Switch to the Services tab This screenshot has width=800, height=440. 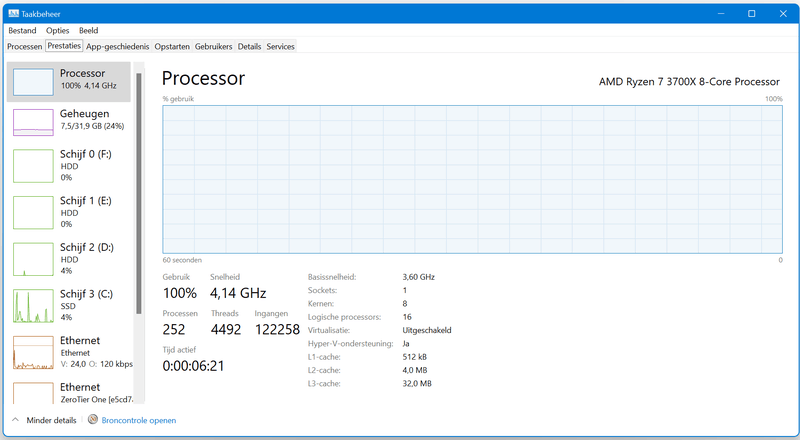(x=281, y=46)
